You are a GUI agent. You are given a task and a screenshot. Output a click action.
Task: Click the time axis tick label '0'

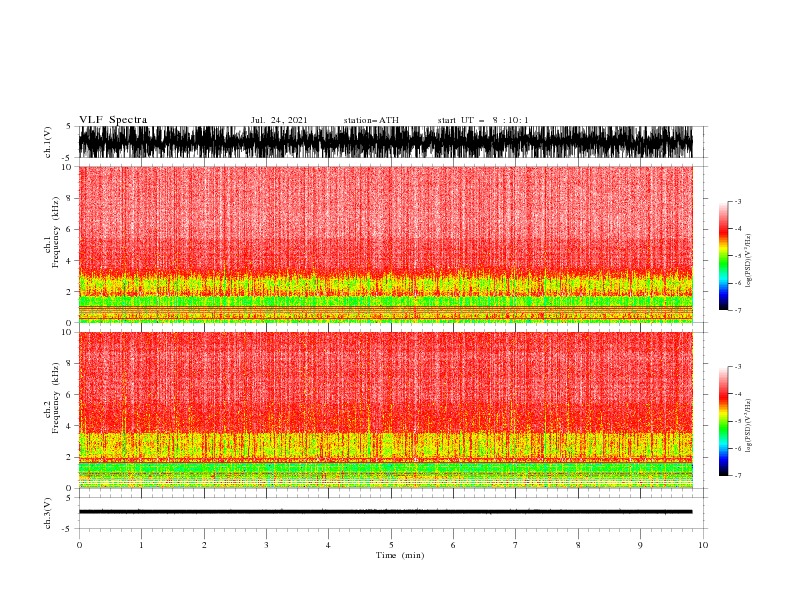coord(79,545)
